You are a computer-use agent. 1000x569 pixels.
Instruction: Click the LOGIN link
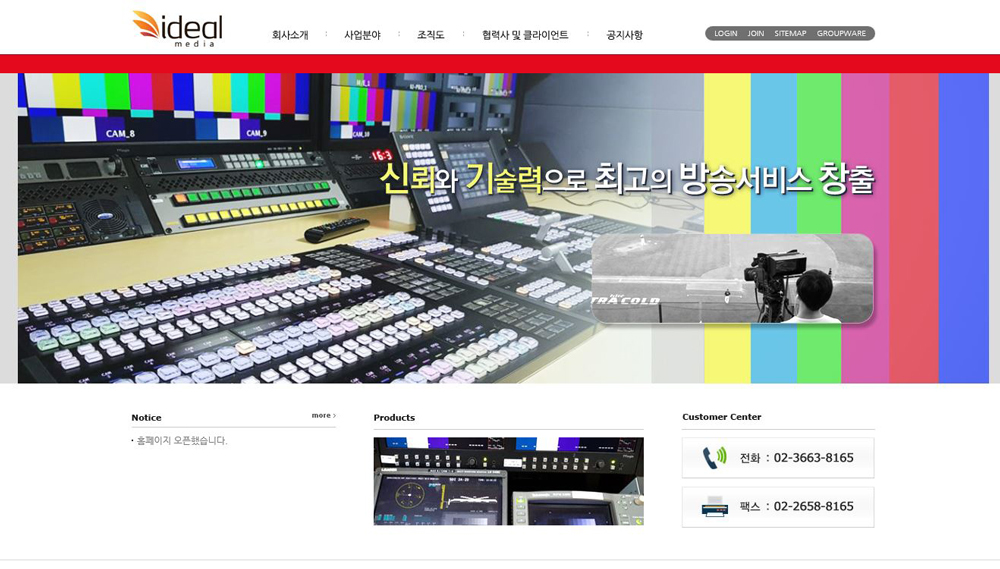(x=726, y=34)
